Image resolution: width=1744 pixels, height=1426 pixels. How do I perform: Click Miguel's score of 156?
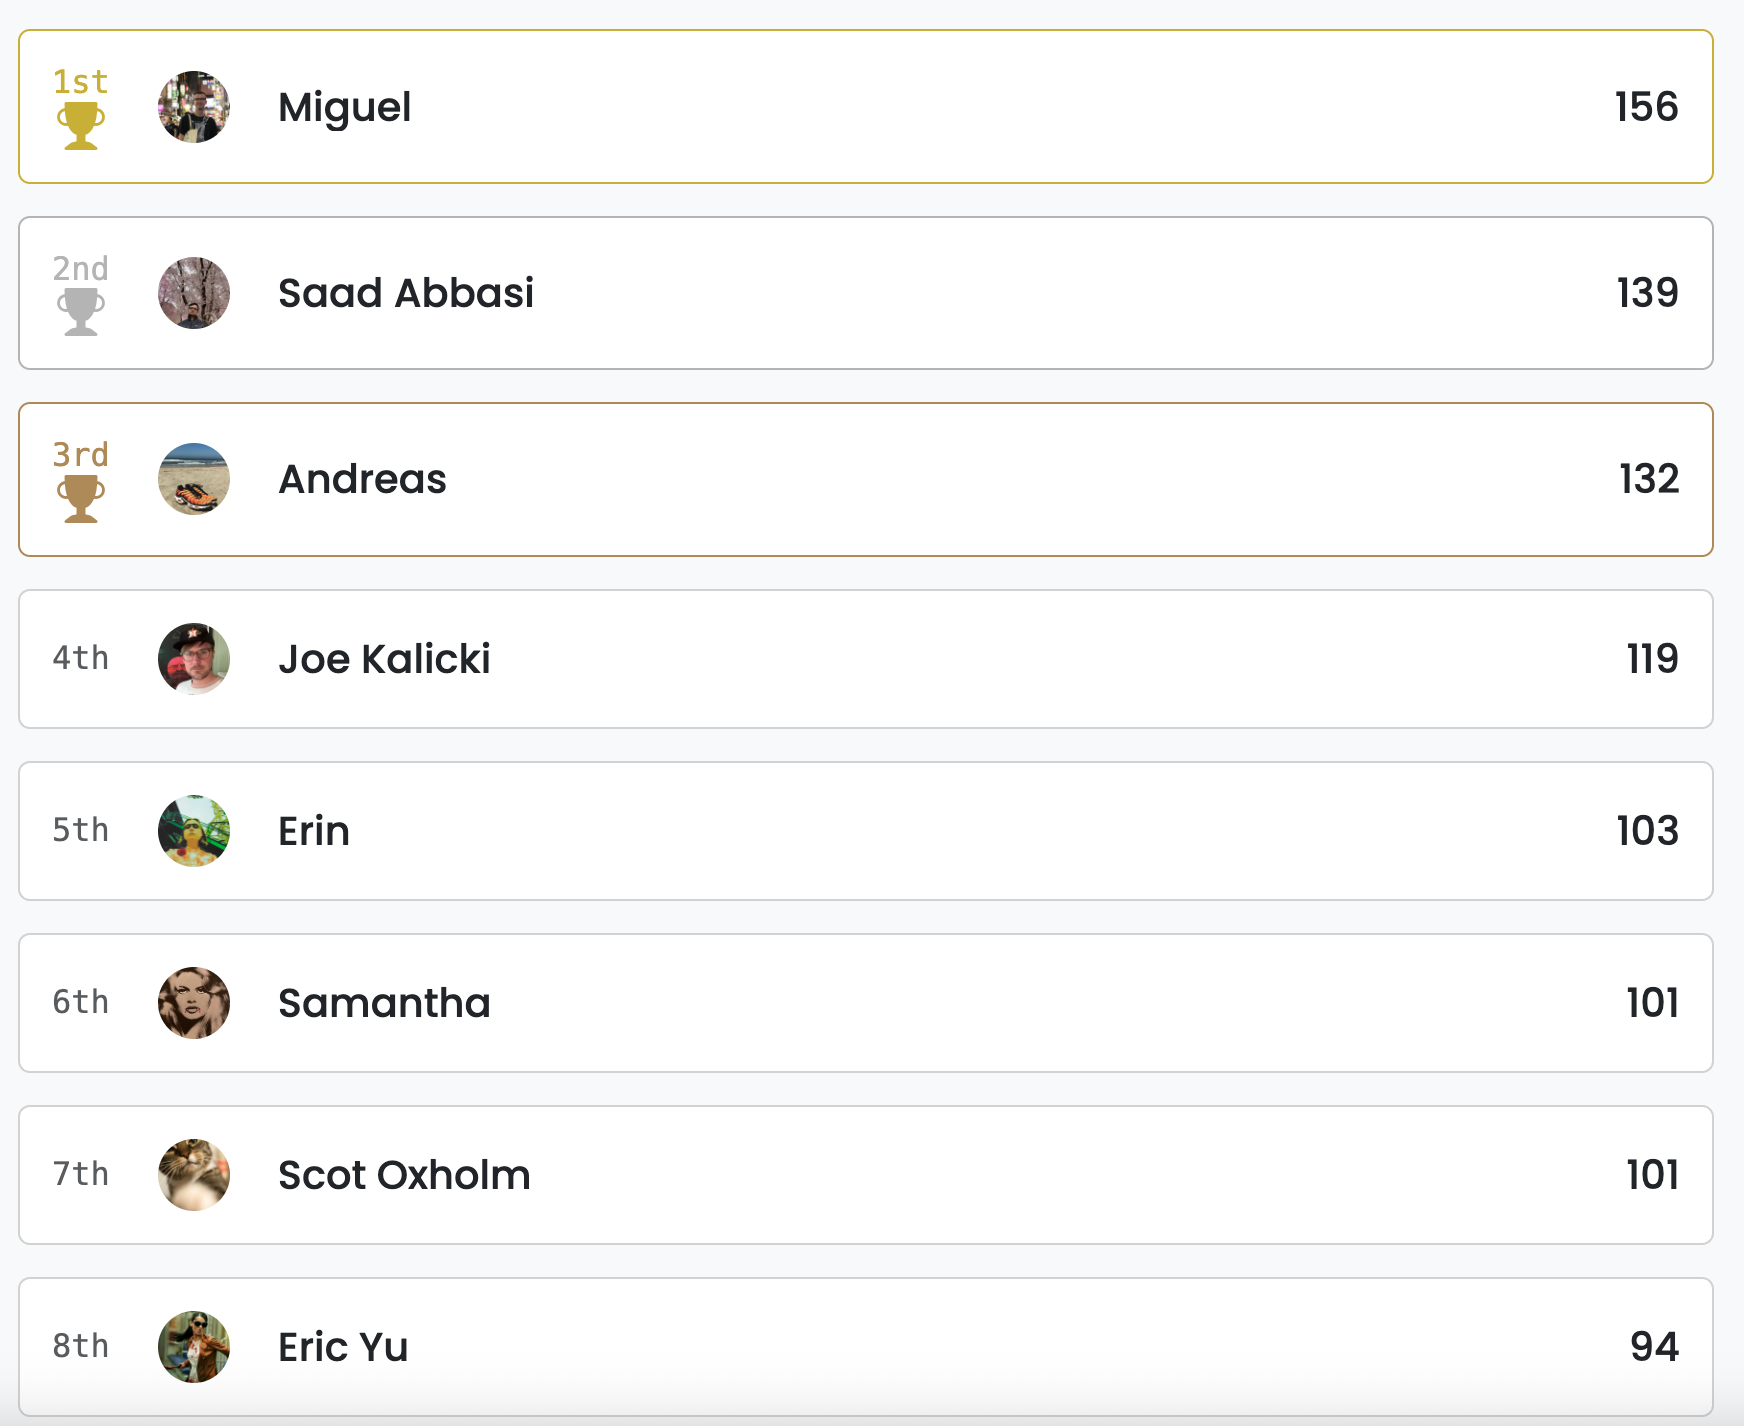click(1646, 107)
